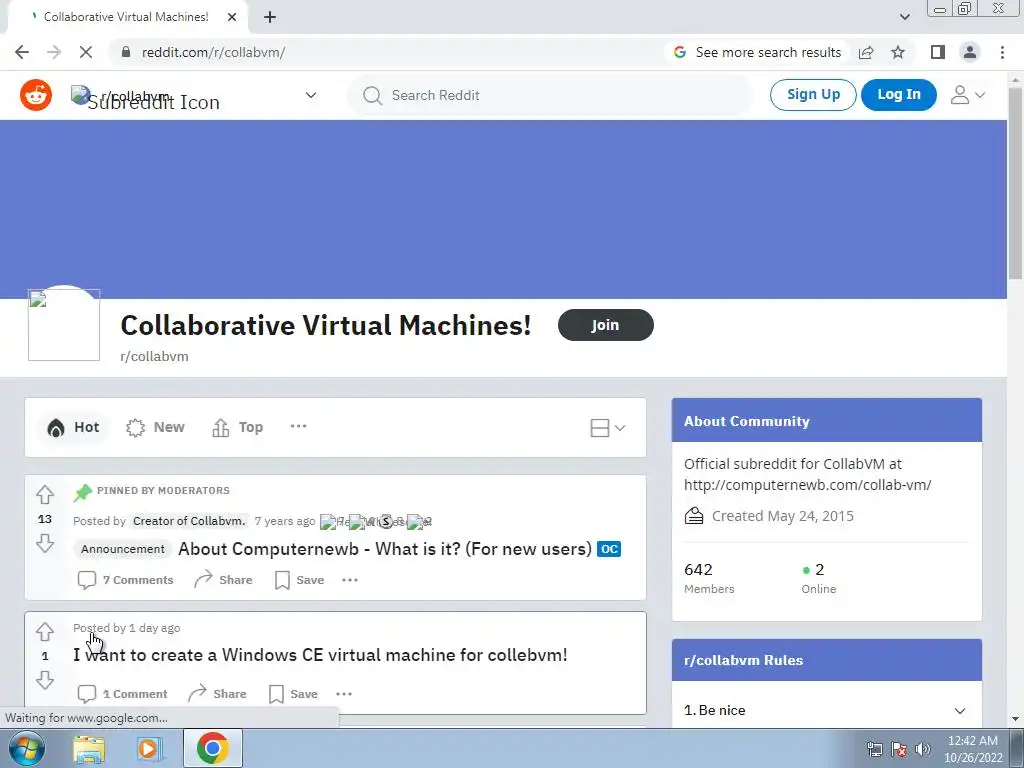Screen dimensions: 1024x768
Task: Click the volume speaker tray icon
Action: coord(923,749)
